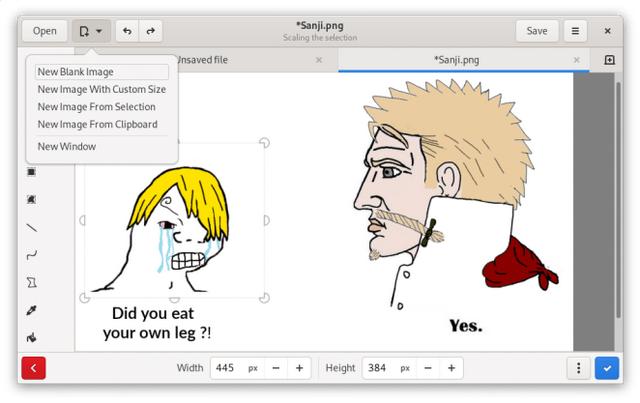Click the Open button
The width and height of the screenshot is (640, 403).
pyautogui.click(x=45, y=31)
